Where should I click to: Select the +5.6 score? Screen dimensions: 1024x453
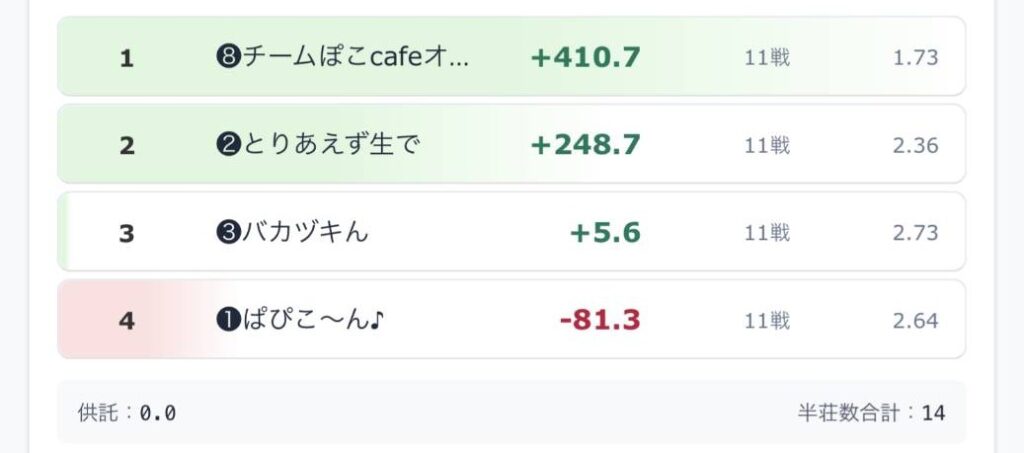point(605,232)
